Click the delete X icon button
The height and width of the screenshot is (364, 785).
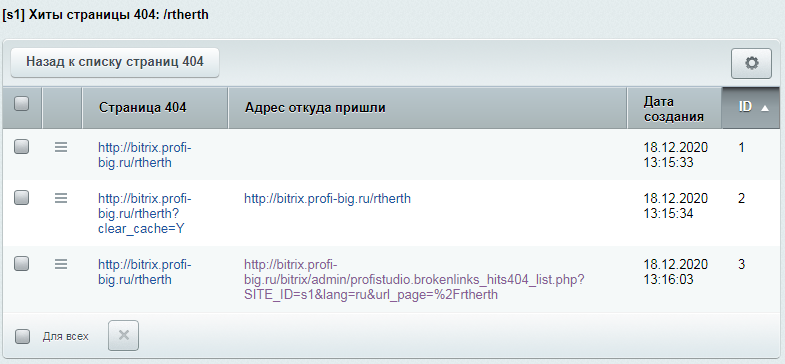(124, 335)
